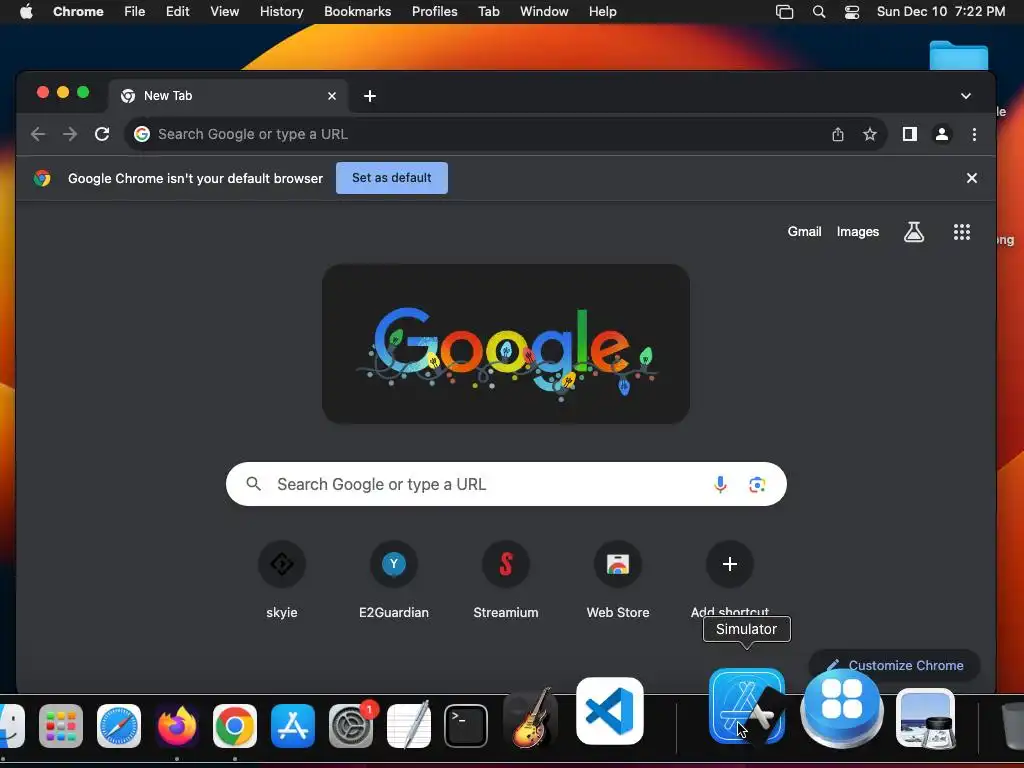Open Spotlight search in menu bar
The width and height of the screenshot is (1024, 768).
pos(819,12)
